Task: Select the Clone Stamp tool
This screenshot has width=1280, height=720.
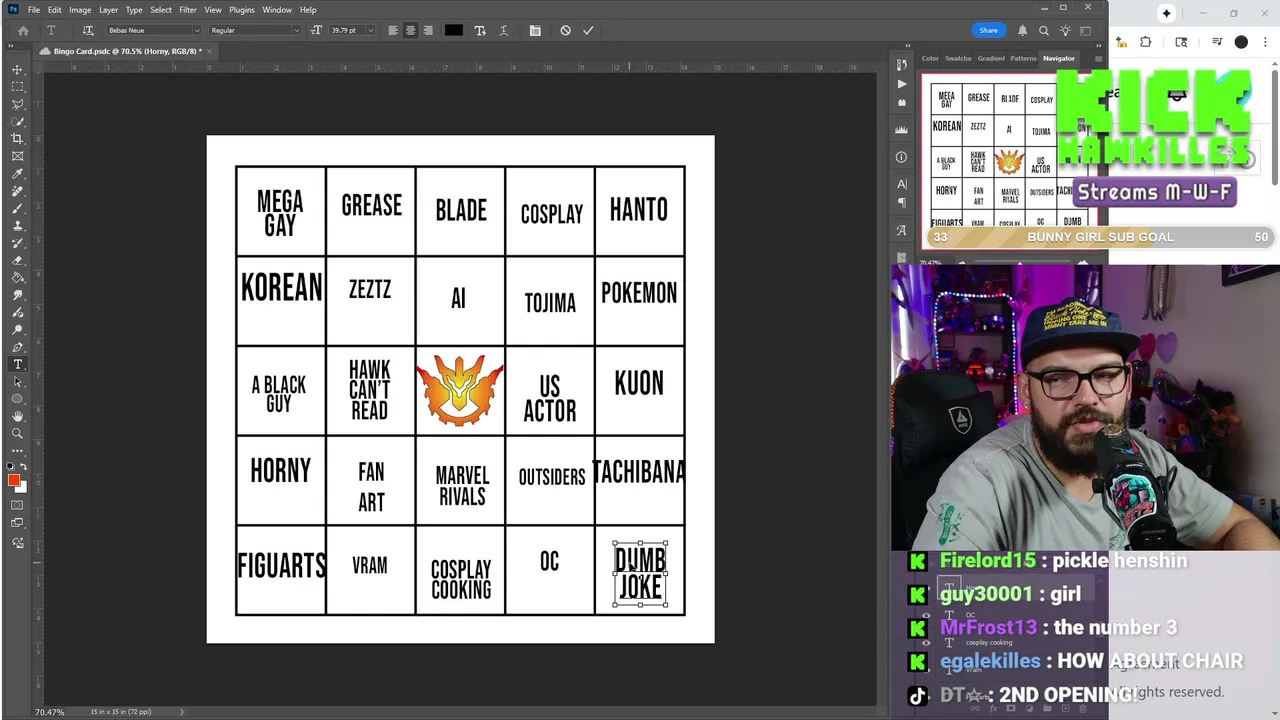Action: pos(18,226)
